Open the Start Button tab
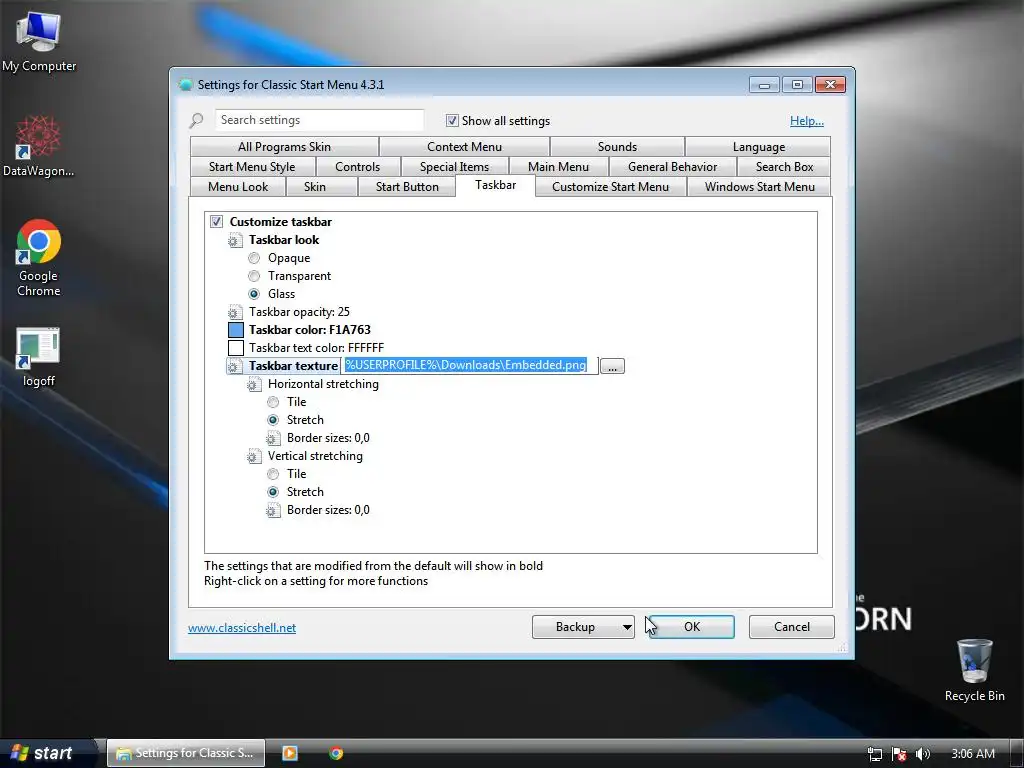1024x768 pixels. 407,187
